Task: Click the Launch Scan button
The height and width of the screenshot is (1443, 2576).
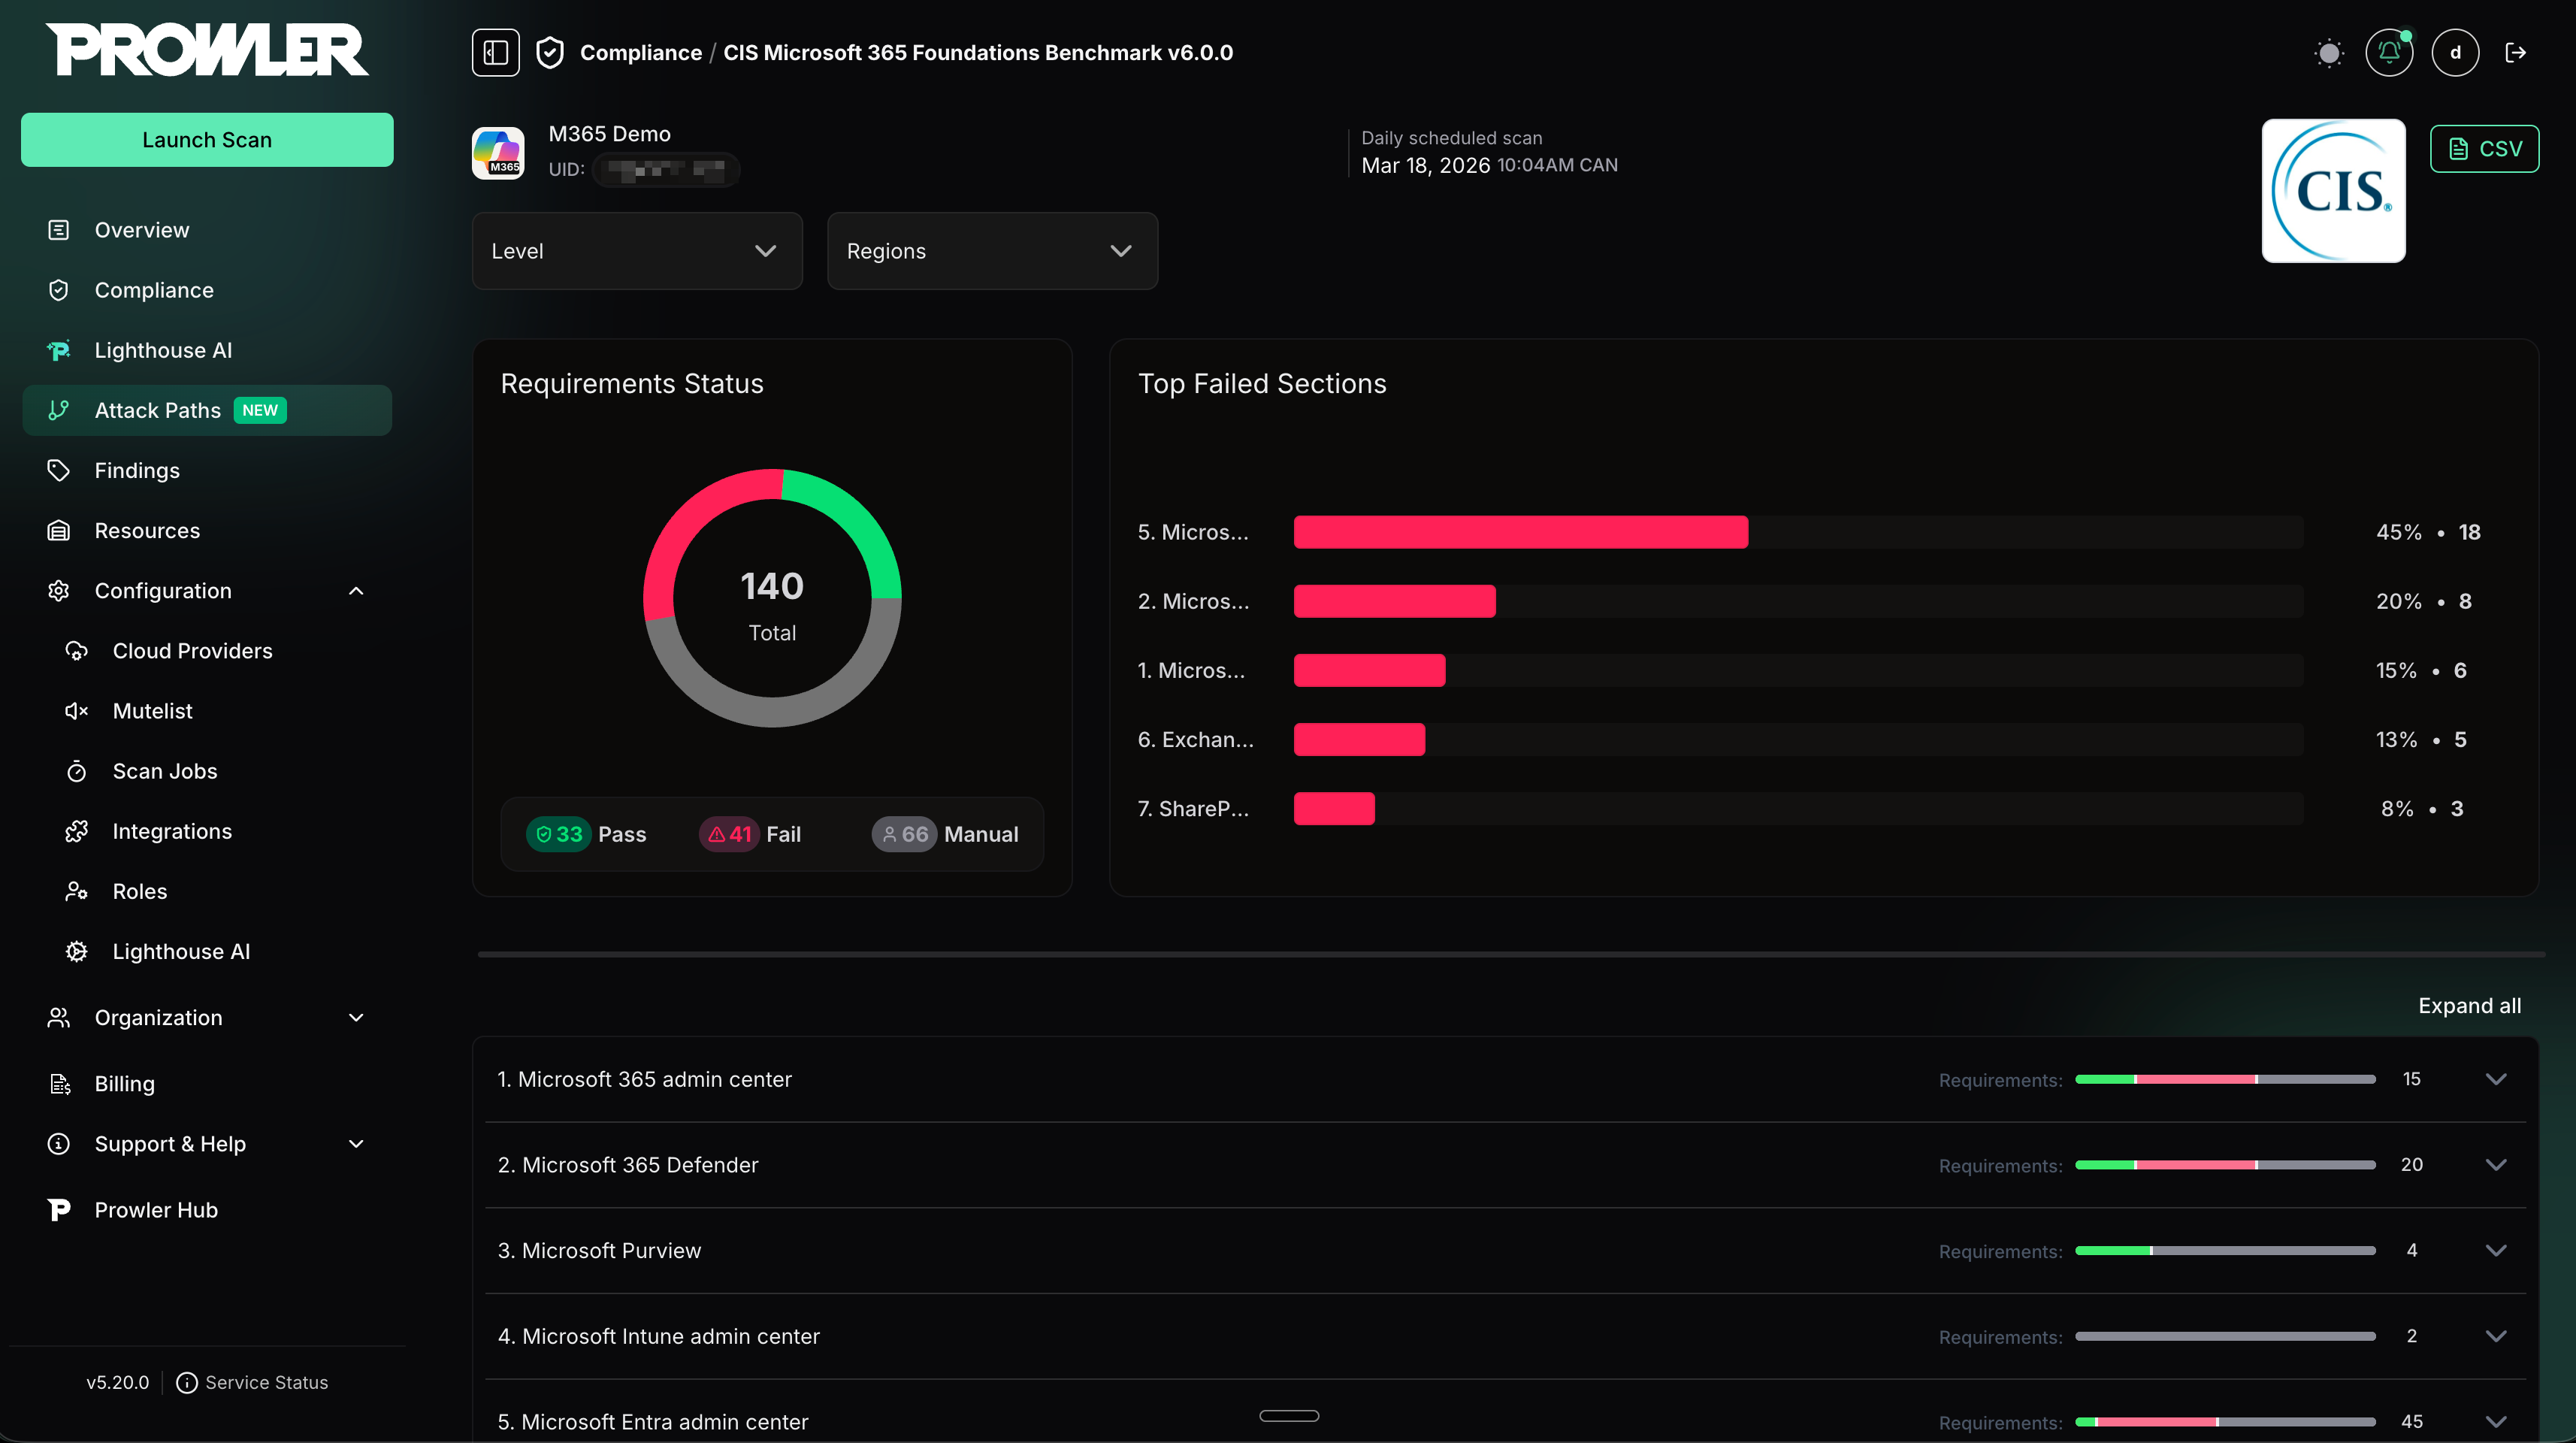Action: 207,140
